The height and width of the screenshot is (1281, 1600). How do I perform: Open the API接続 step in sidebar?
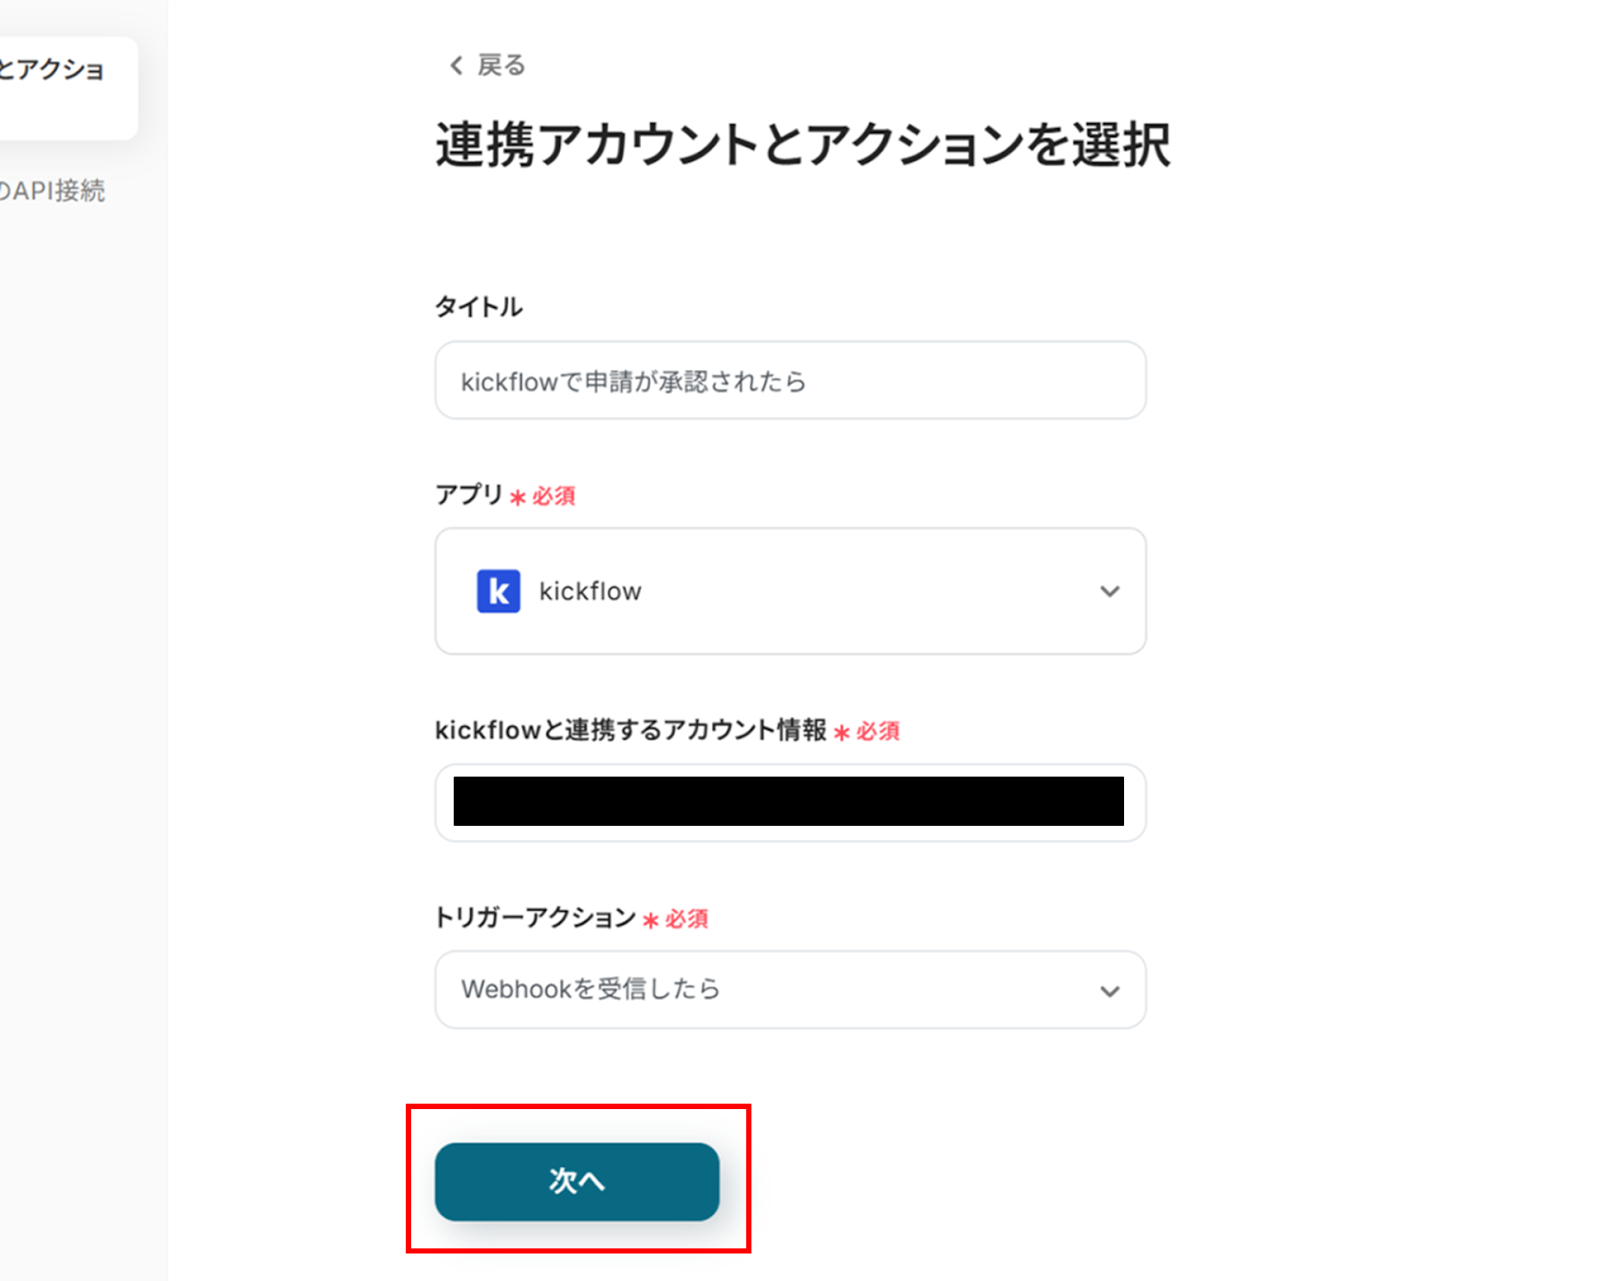(x=55, y=191)
